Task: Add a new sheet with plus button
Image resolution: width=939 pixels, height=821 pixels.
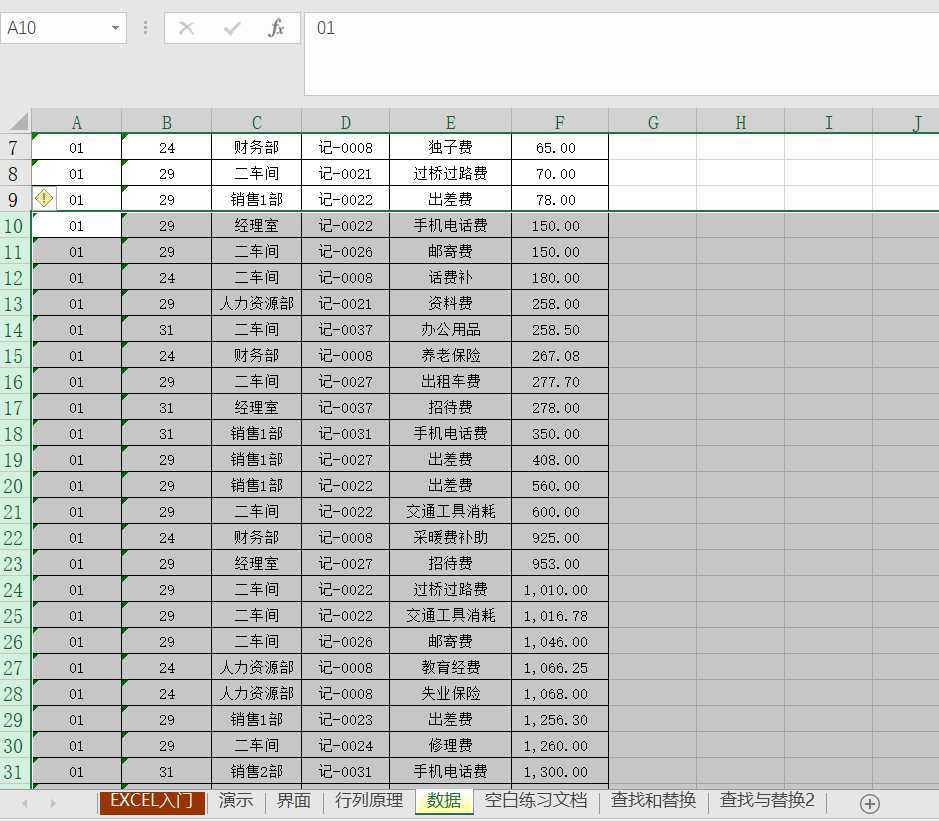Action: pyautogui.click(x=870, y=804)
